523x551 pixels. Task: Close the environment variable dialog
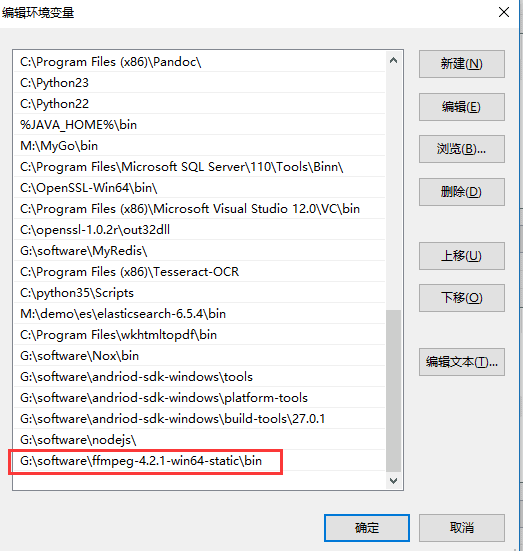(x=504, y=12)
